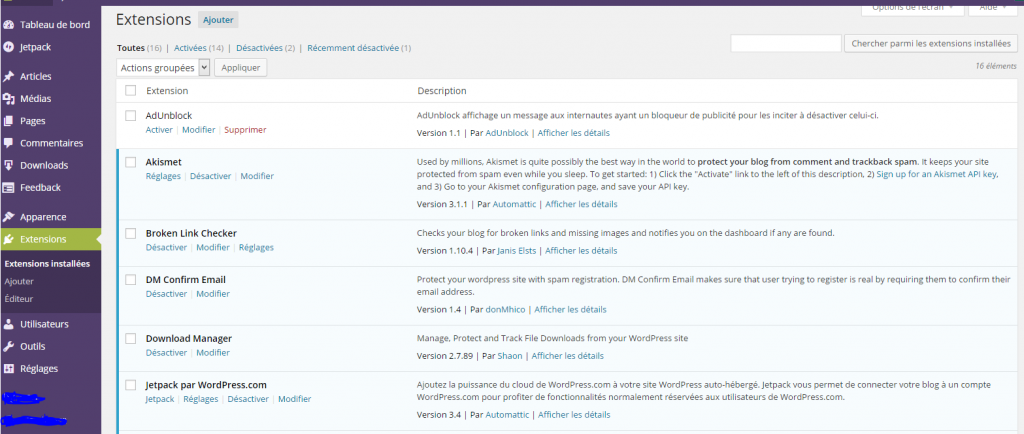Click the Articles pushpin icon
Viewport: 1024px width, 434px height.
pyautogui.click(x=9, y=76)
